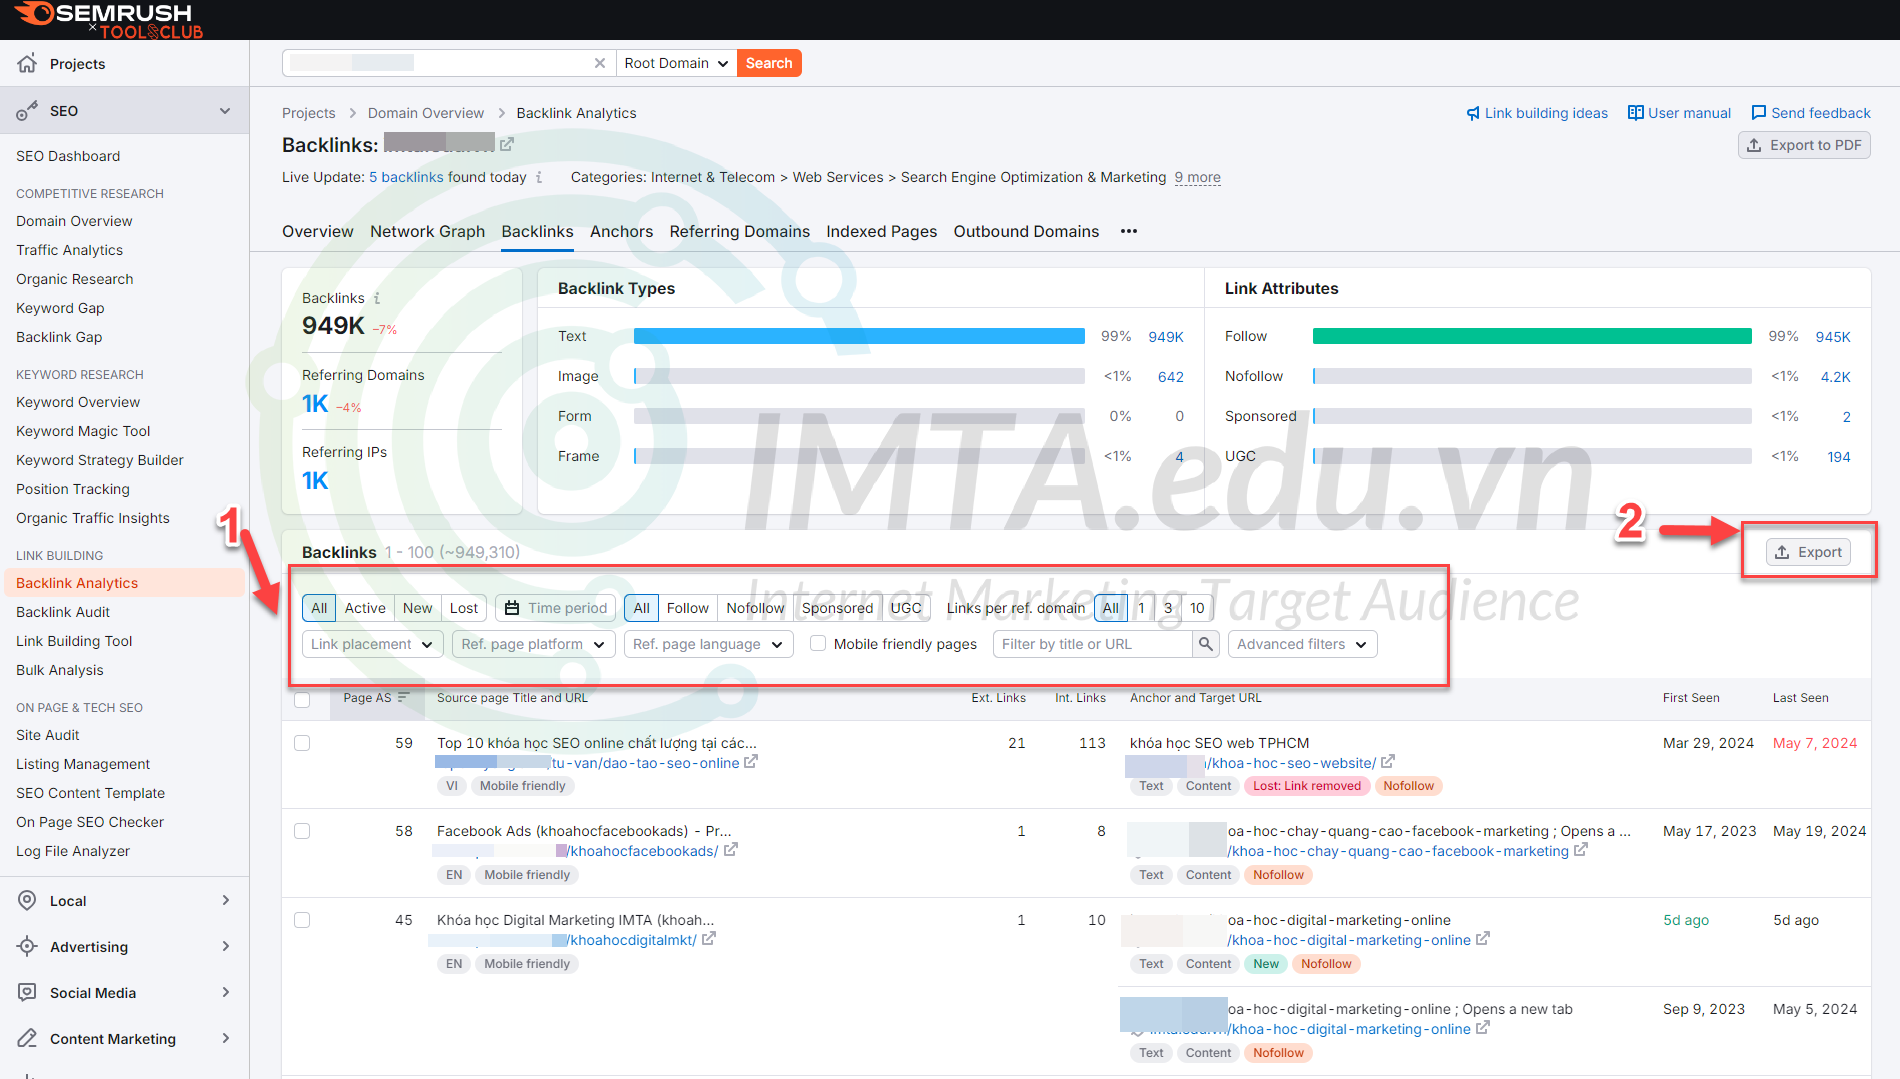Image resolution: width=1900 pixels, height=1079 pixels.
Task: Click Export to PDF button
Action: pyautogui.click(x=1804, y=145)
